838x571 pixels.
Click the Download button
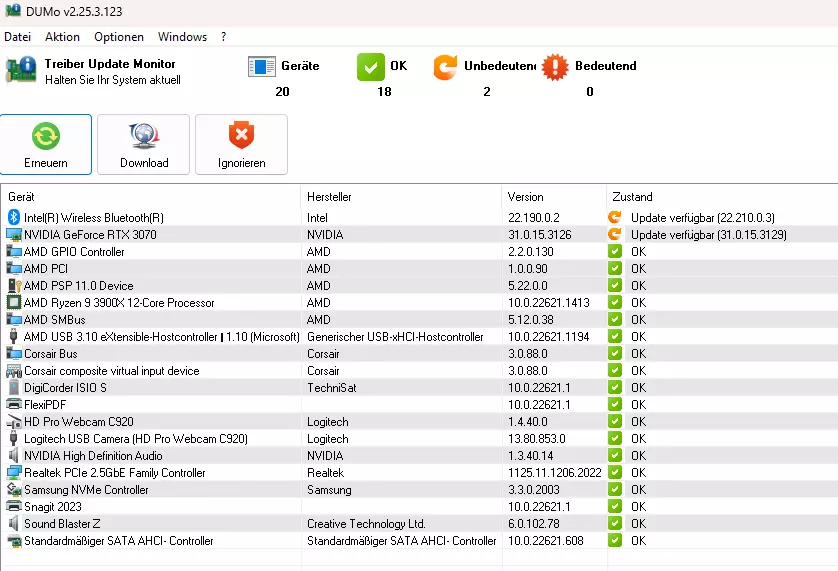[x=144, y=144]
